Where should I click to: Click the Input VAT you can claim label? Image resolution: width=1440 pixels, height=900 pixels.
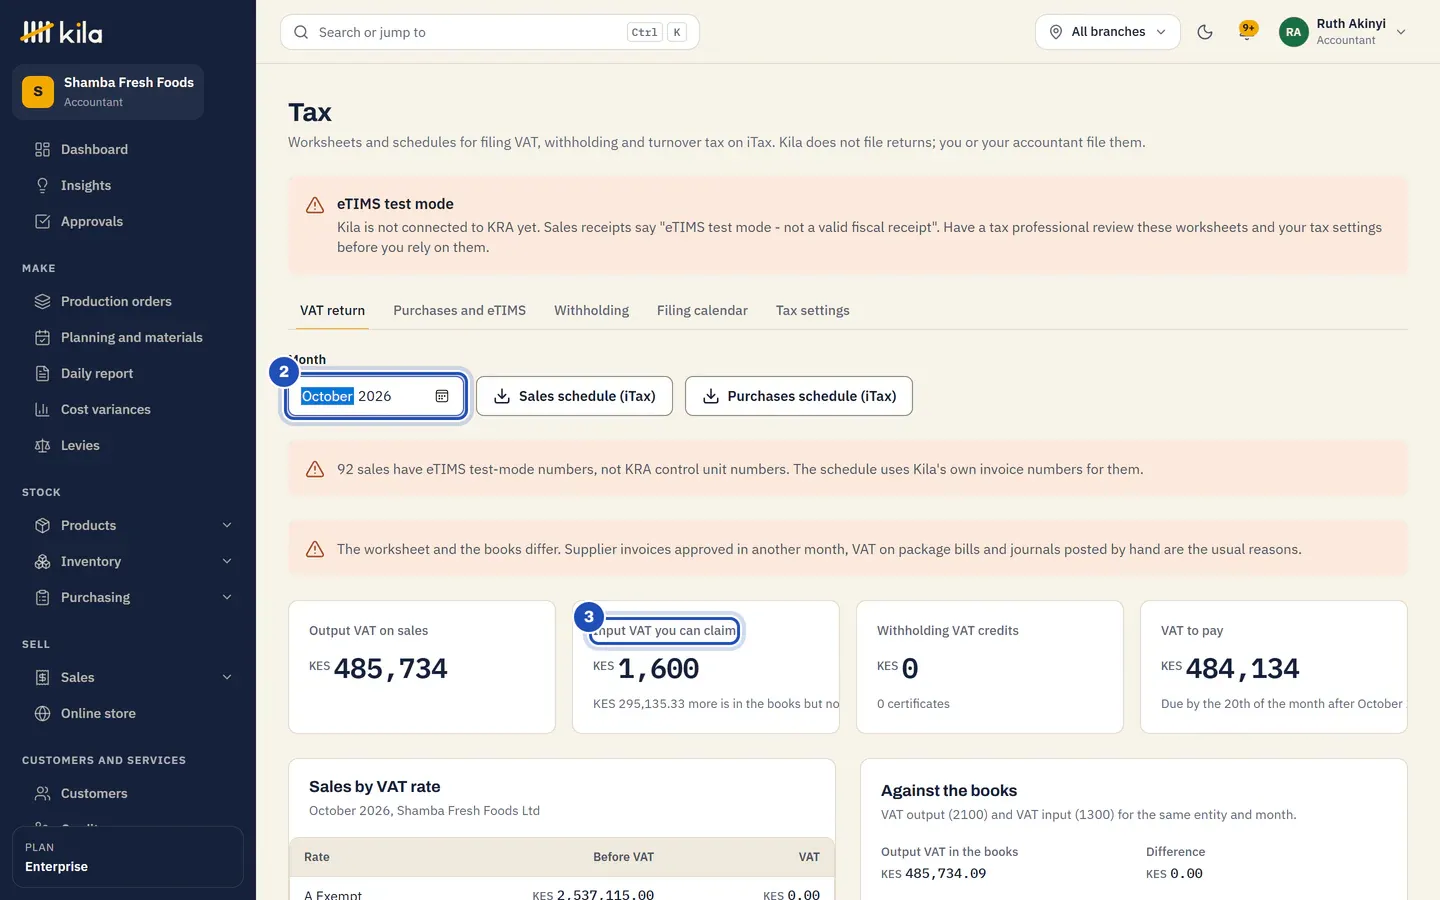pyautogui.click(x=665, y=631)
